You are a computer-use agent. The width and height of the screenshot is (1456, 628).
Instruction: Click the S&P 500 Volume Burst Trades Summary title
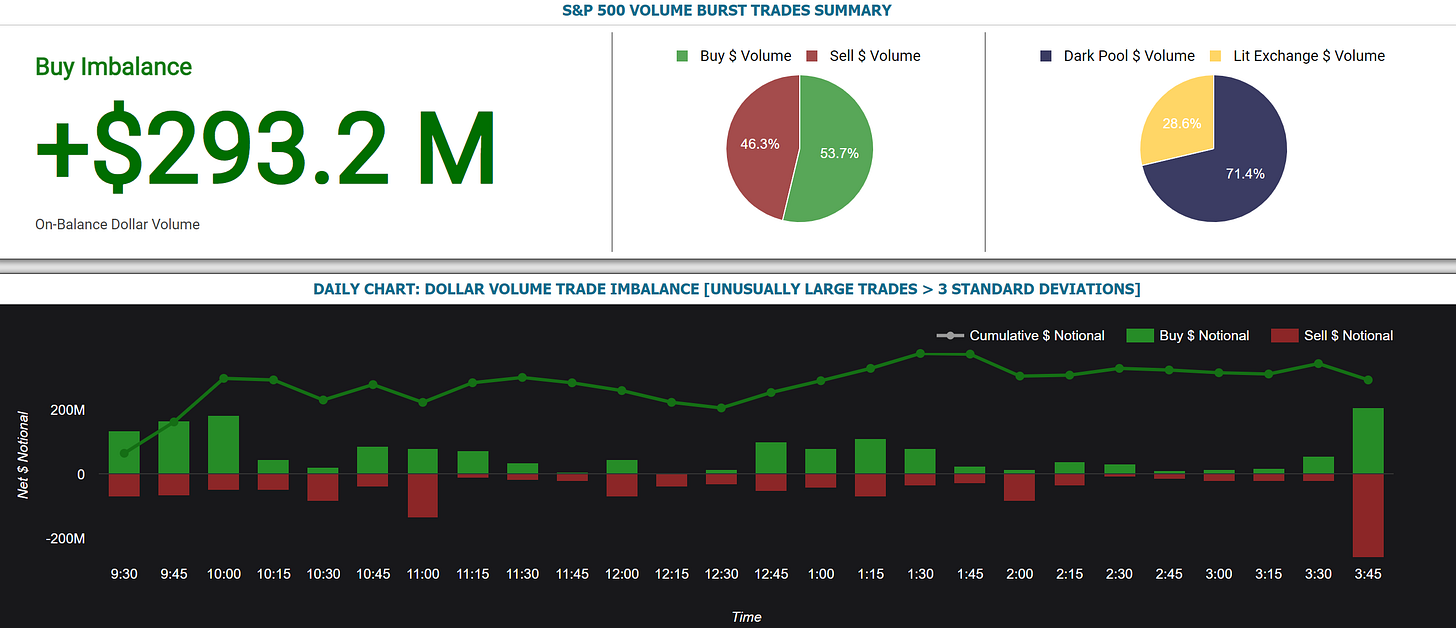point(727,11)
